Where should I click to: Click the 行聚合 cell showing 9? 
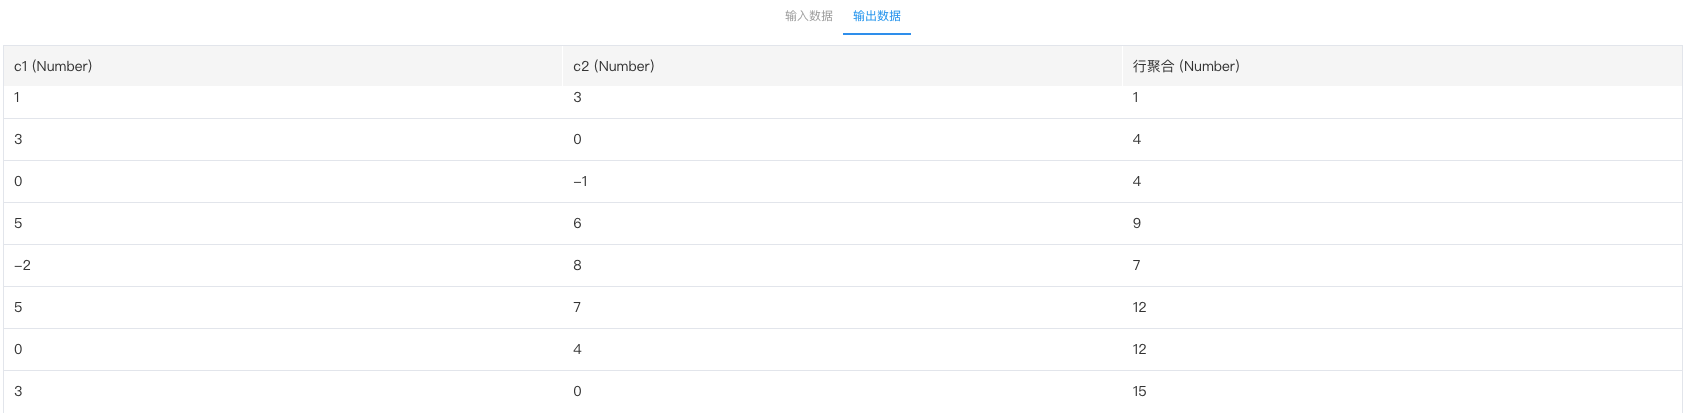click(1402, 224)
